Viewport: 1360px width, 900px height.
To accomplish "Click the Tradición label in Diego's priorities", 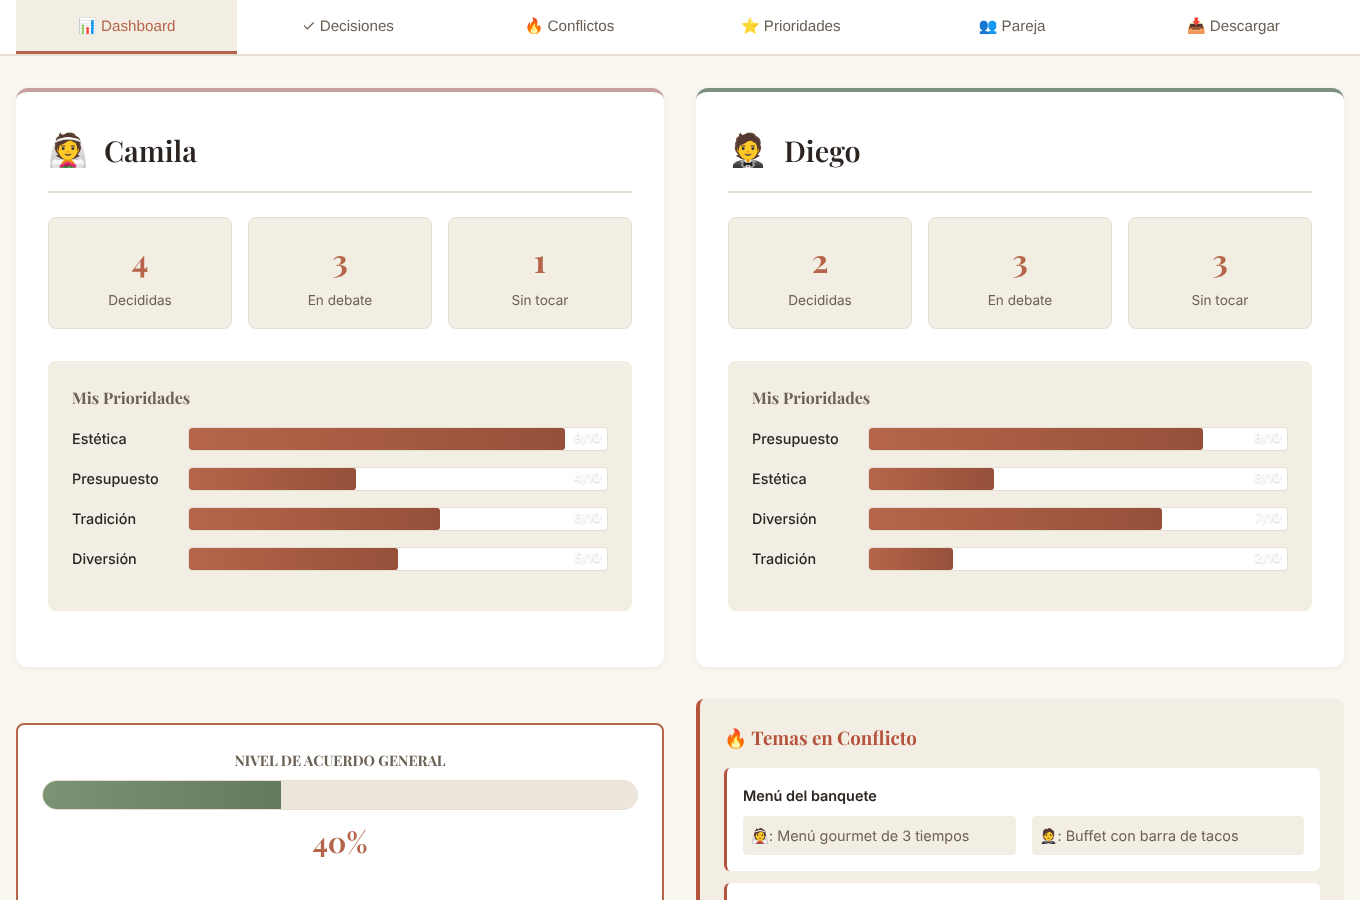I will point(784,559).
